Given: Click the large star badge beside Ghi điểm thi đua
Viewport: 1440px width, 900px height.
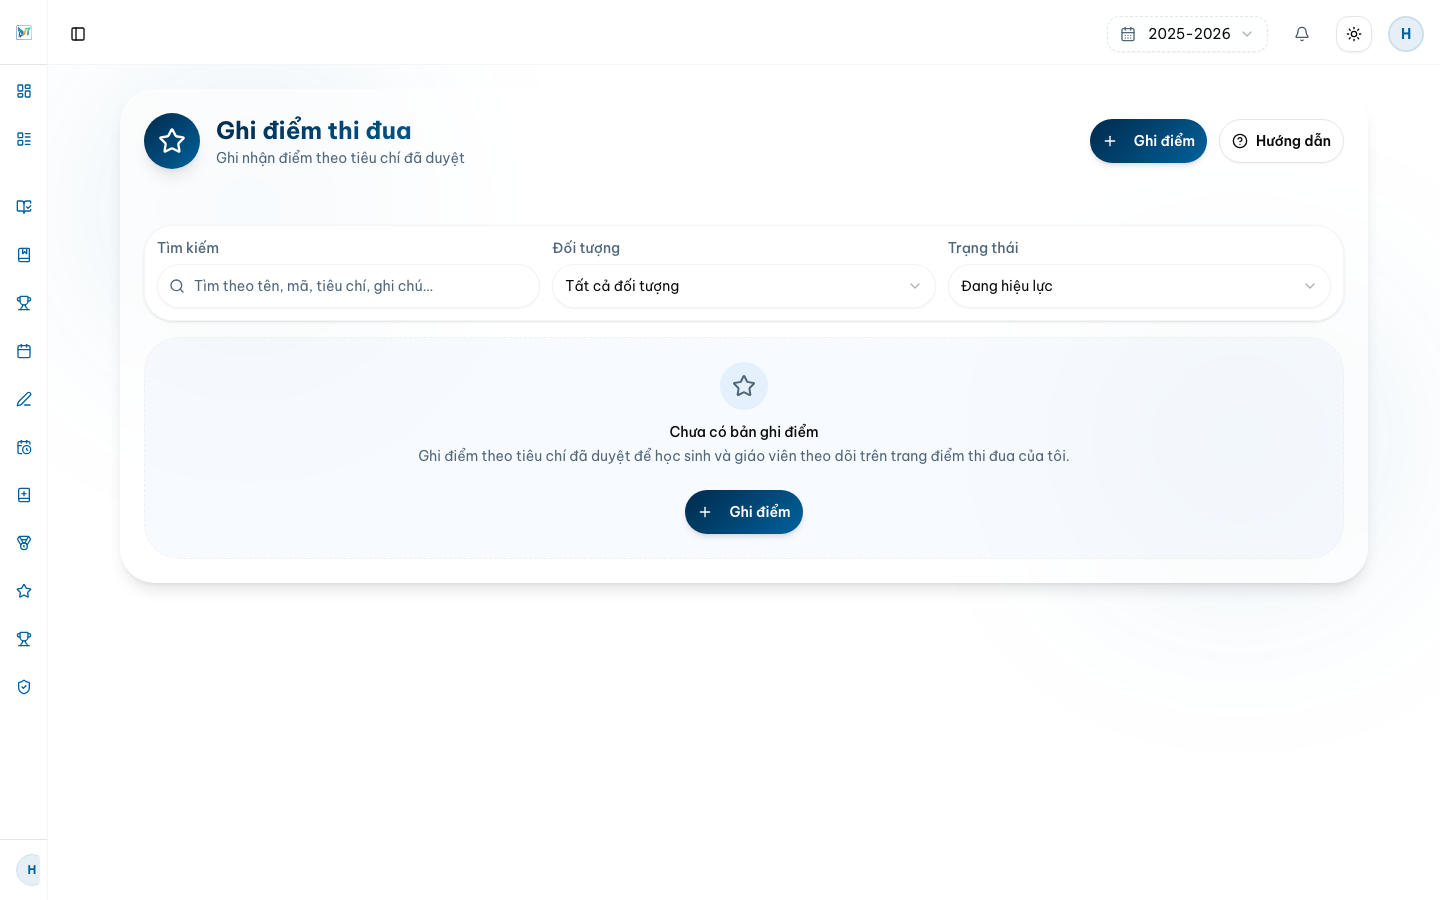Looking at the screenshot, I should click(172, 141).
